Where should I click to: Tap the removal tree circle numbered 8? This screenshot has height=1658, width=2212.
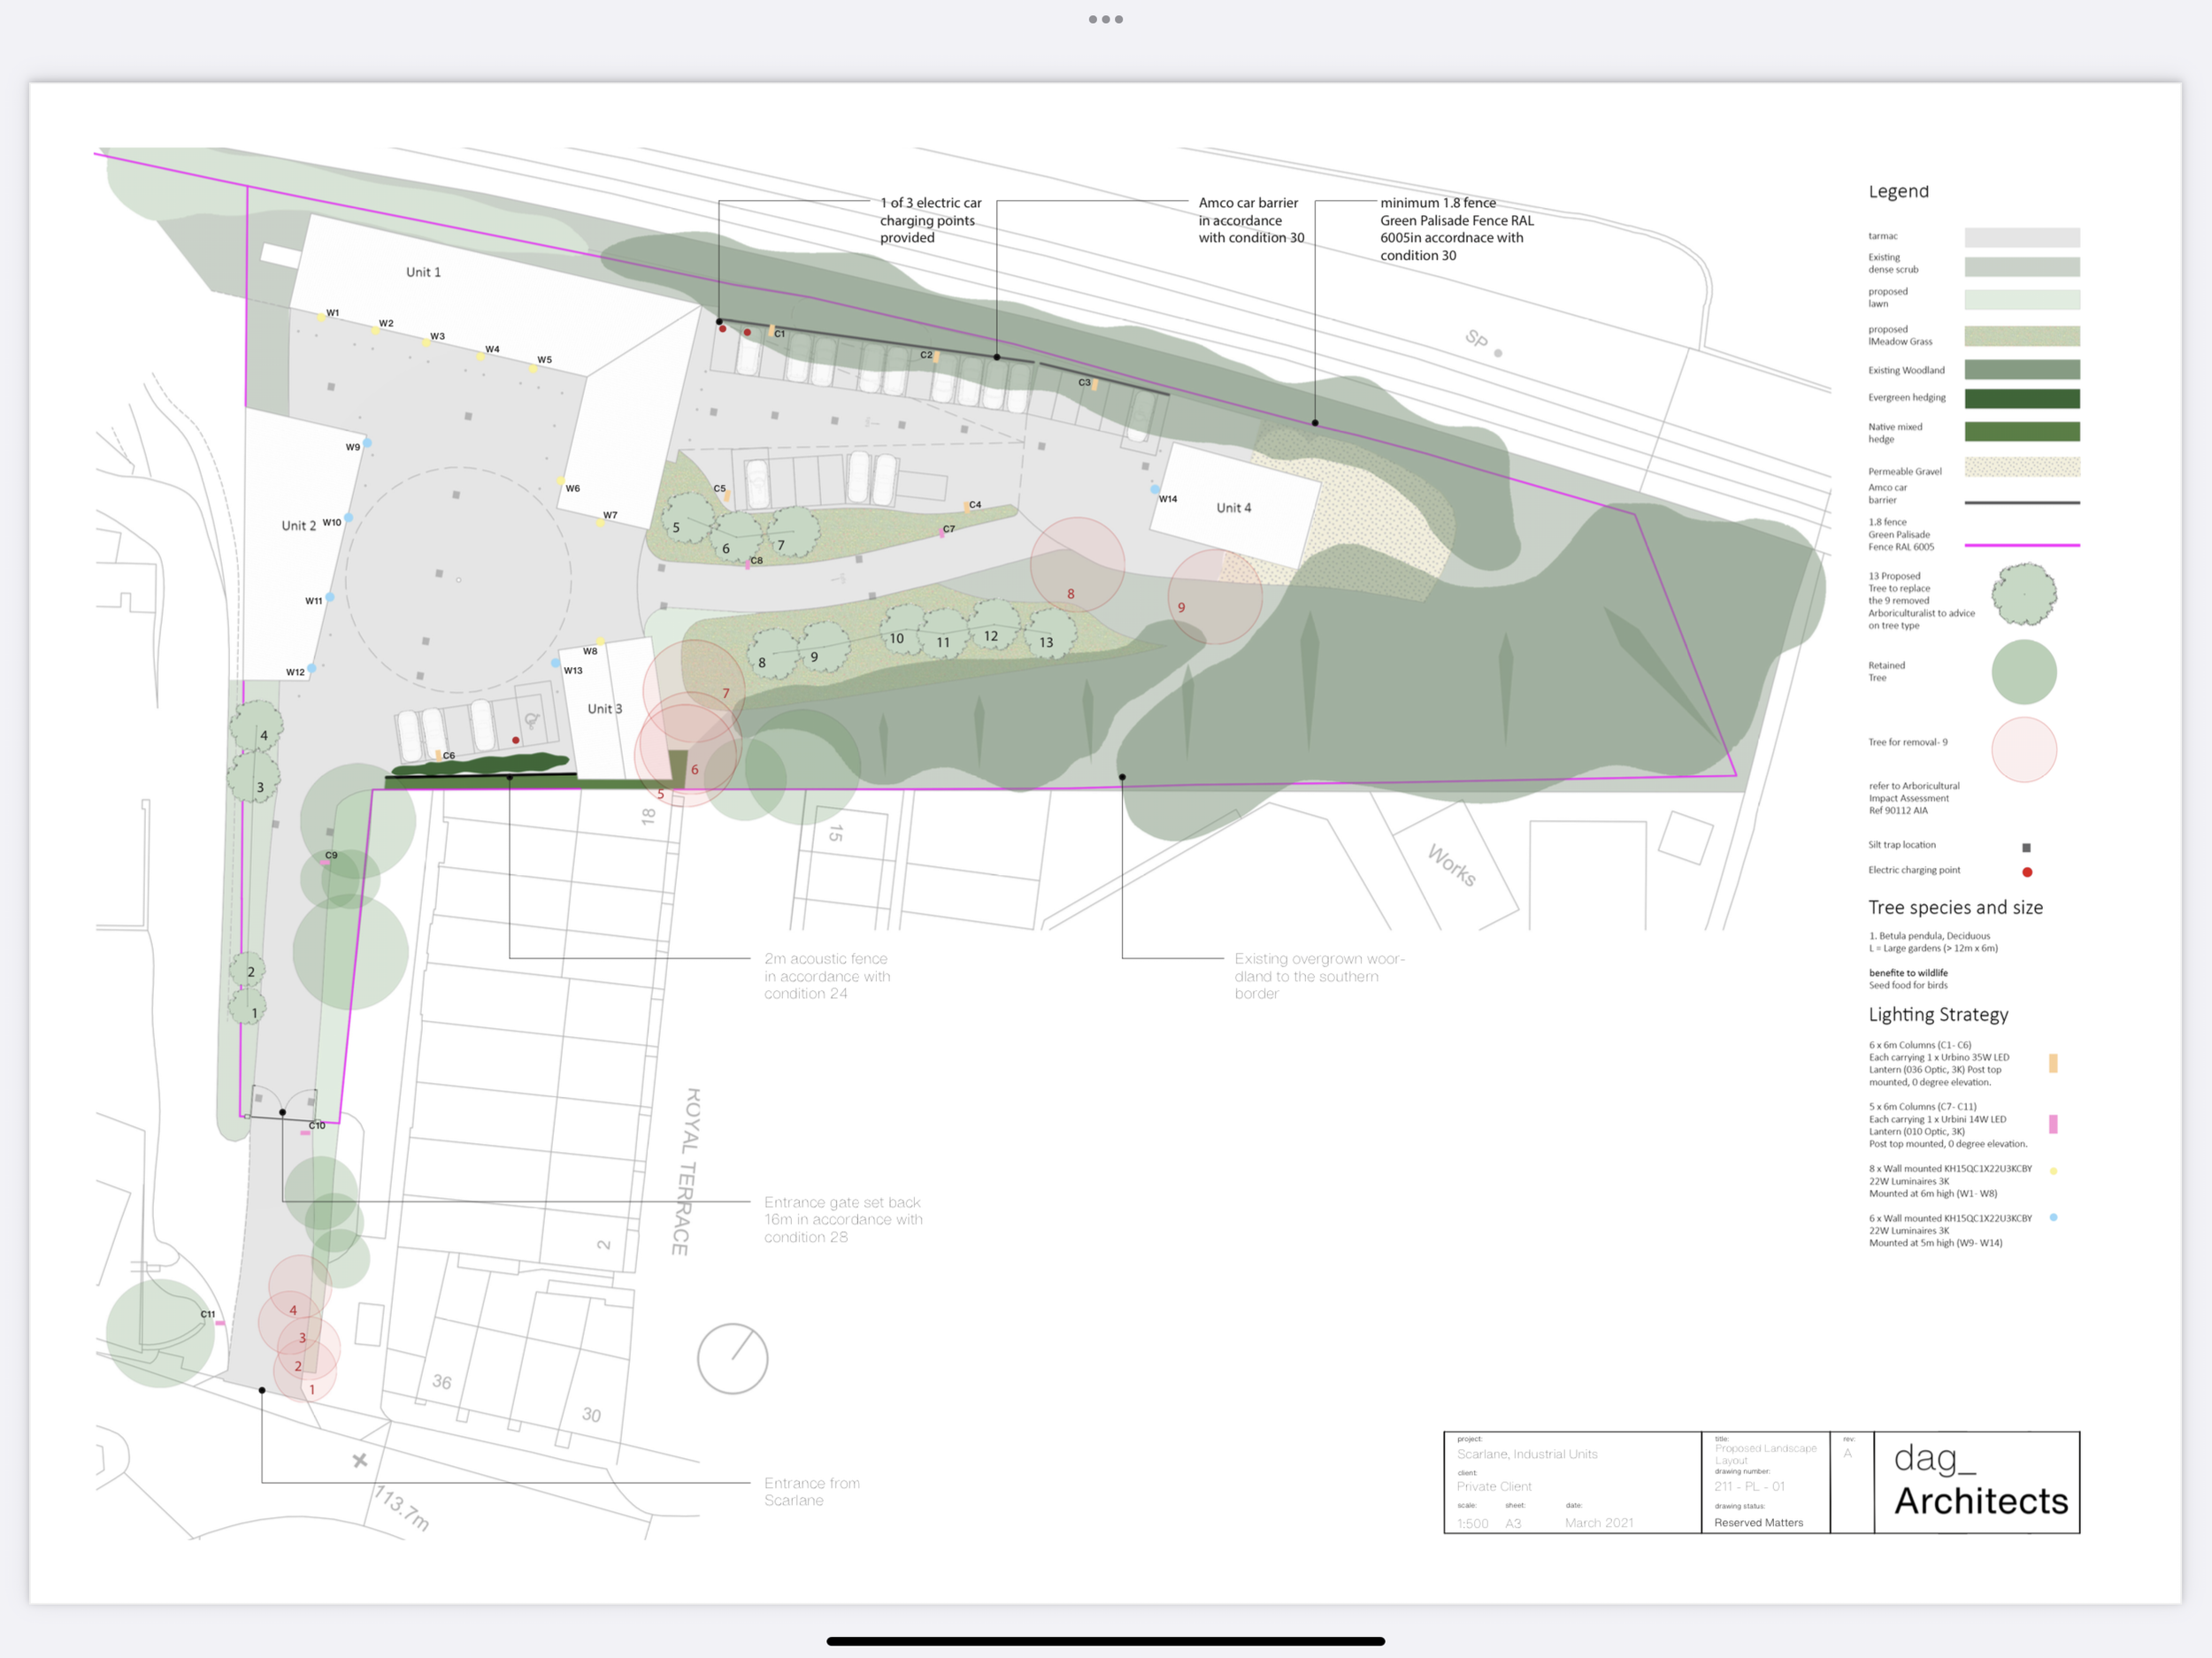coord(1077,565)
